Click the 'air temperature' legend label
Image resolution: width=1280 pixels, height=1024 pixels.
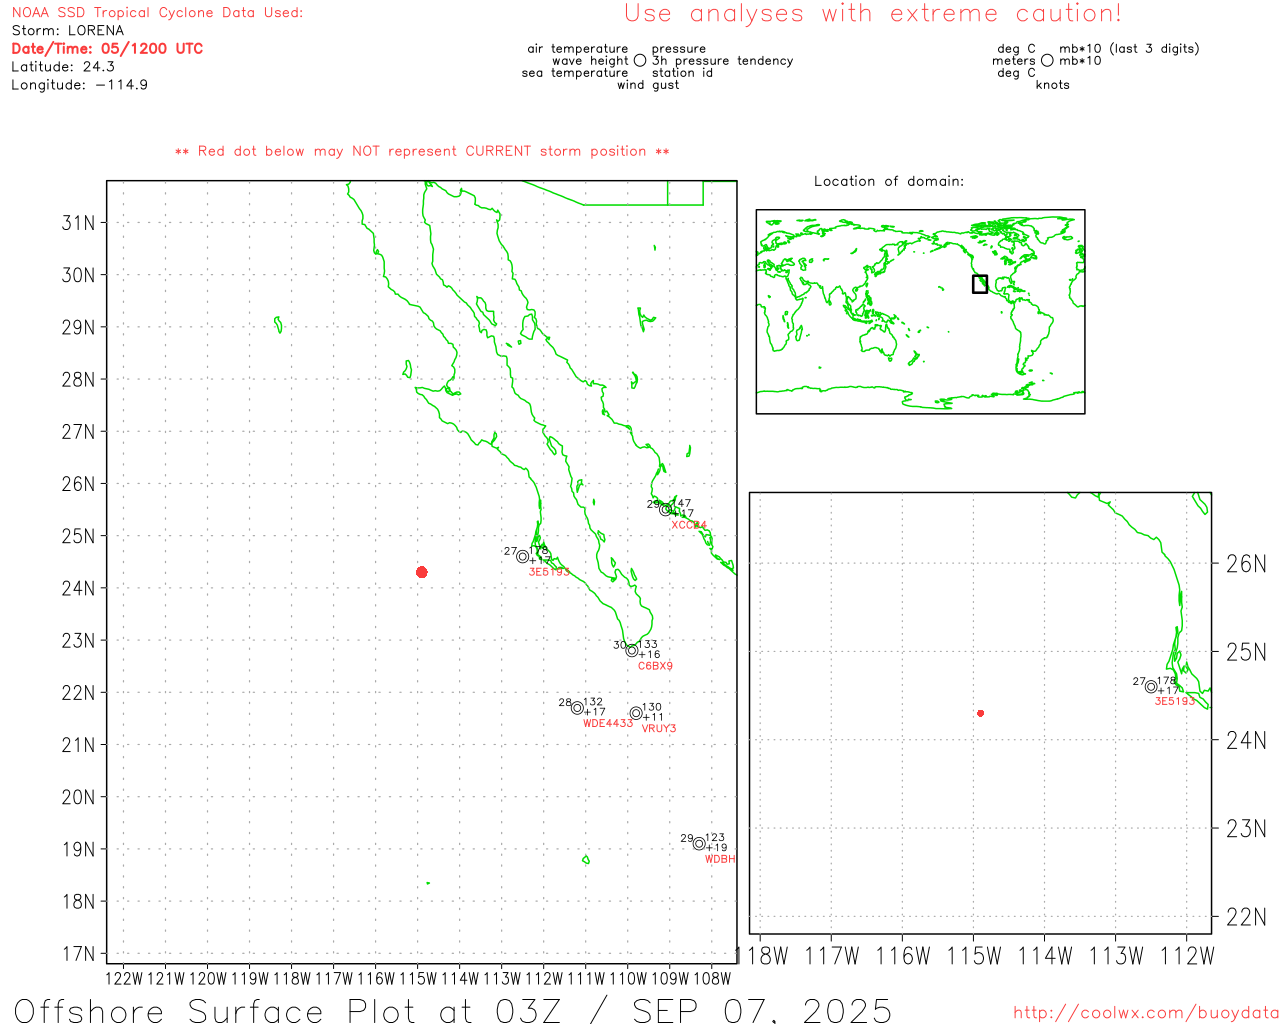[x=578, y=49]
